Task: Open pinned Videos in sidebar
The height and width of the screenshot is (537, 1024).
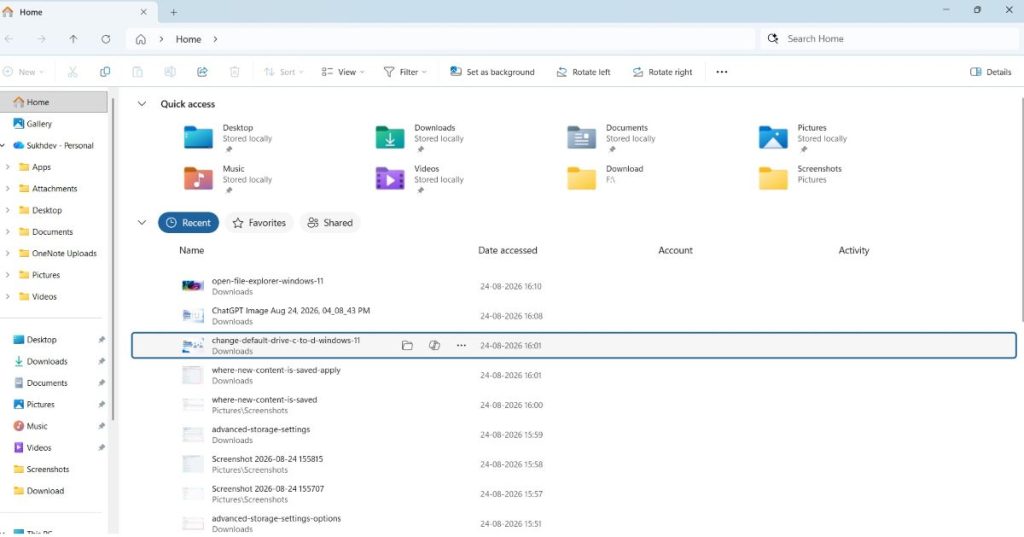Action: (33, 448)
